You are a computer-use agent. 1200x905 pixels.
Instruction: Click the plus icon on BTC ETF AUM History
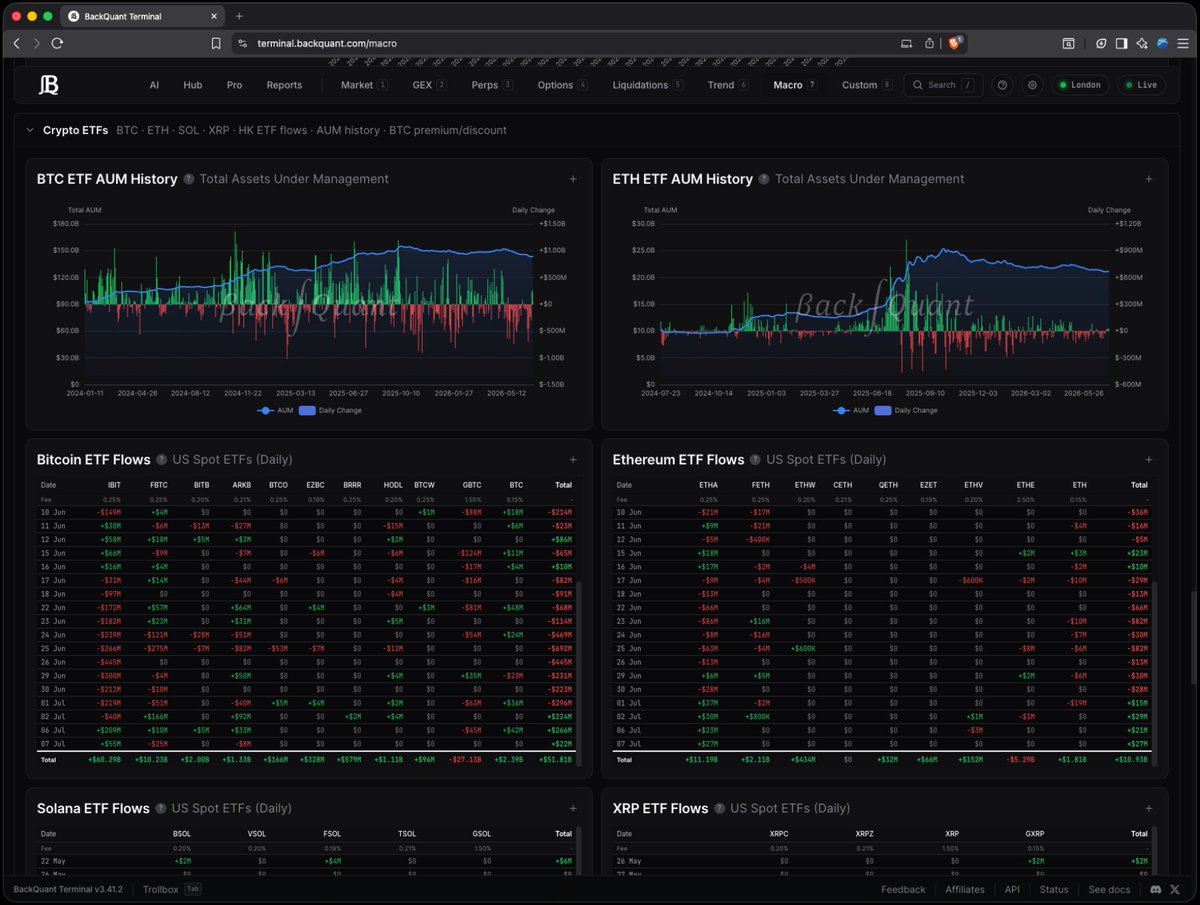tap(573, 179)
